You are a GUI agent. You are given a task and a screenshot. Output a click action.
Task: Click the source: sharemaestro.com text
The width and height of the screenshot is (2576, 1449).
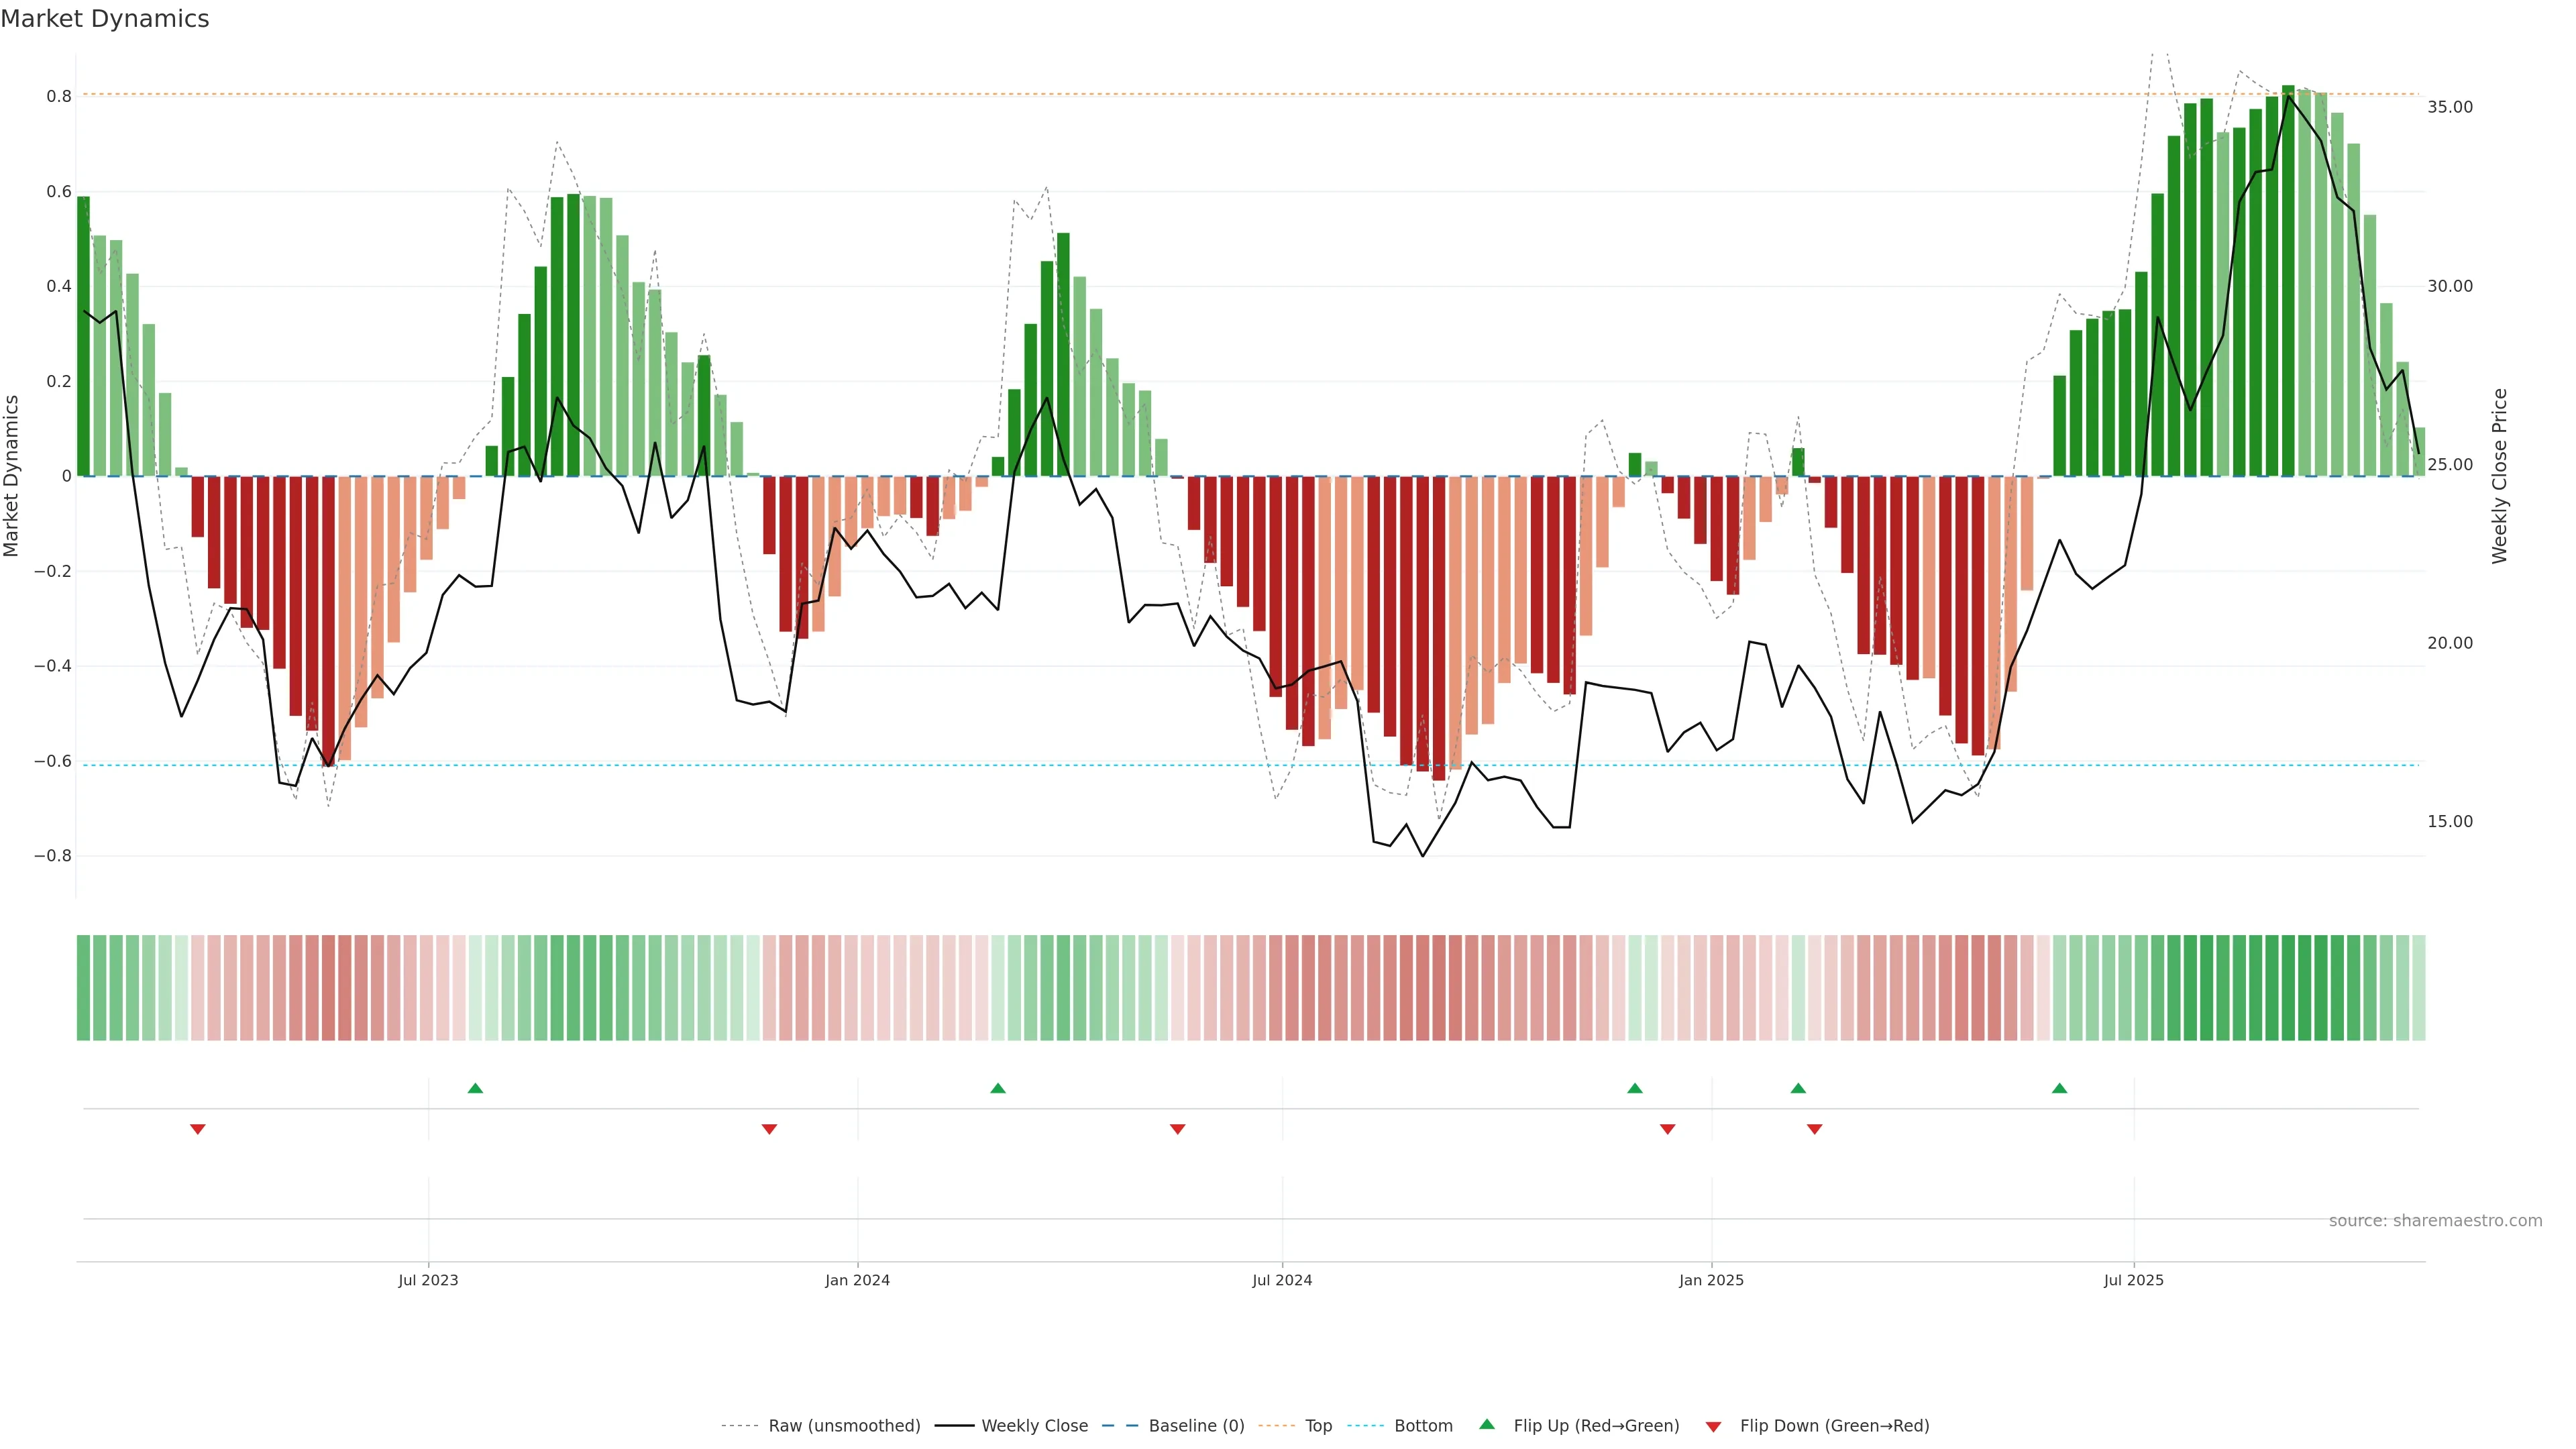pyautogui.click(x=2435, y=1221)
